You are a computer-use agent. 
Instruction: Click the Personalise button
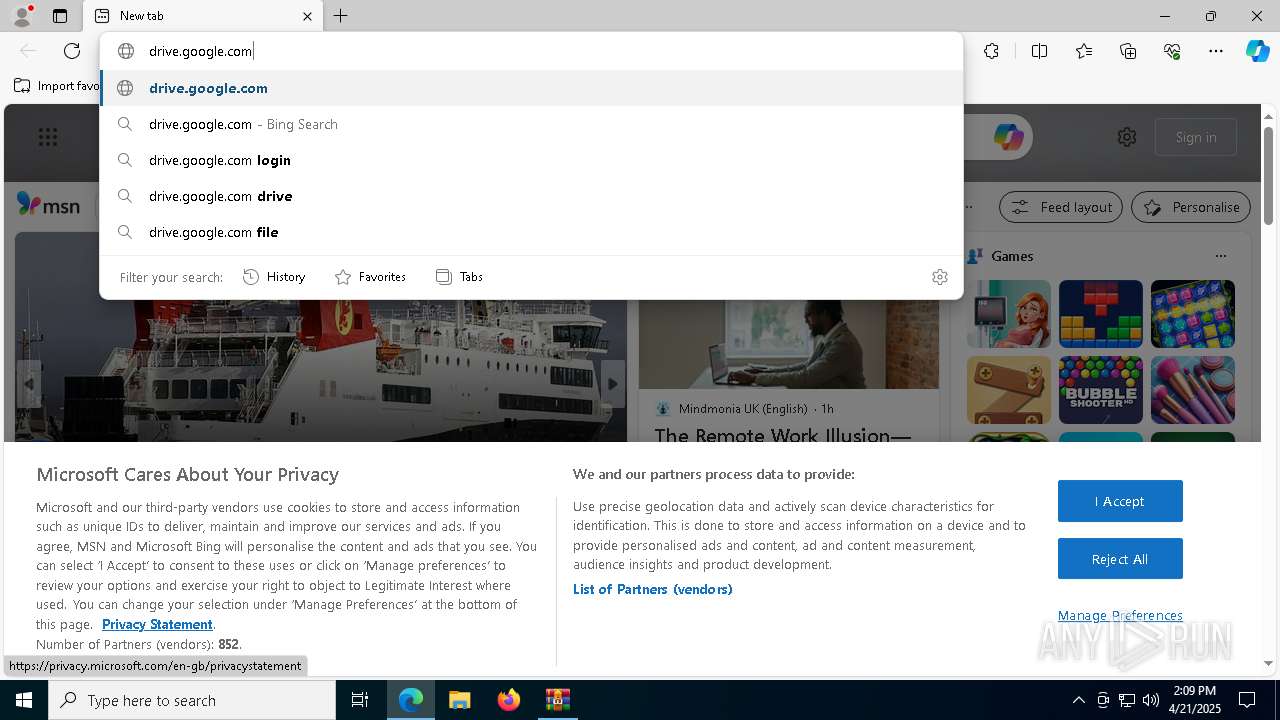pyautogui.click(x=1191, y=207)
